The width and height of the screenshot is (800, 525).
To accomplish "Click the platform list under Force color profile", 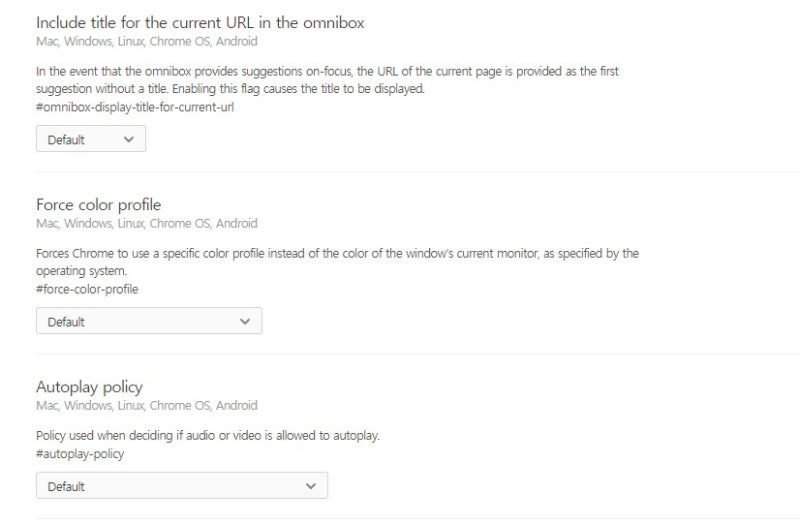I will [x=146, y=223].
